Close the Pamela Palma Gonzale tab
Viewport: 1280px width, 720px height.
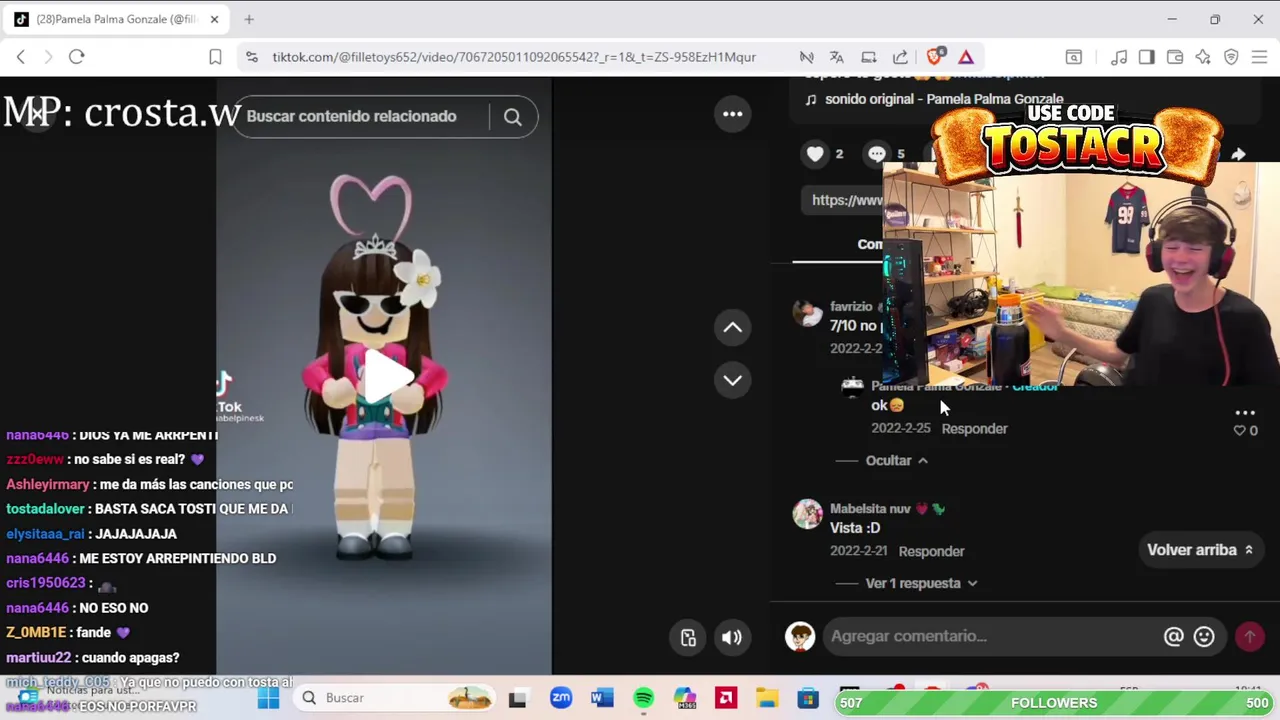coord(214,19)
